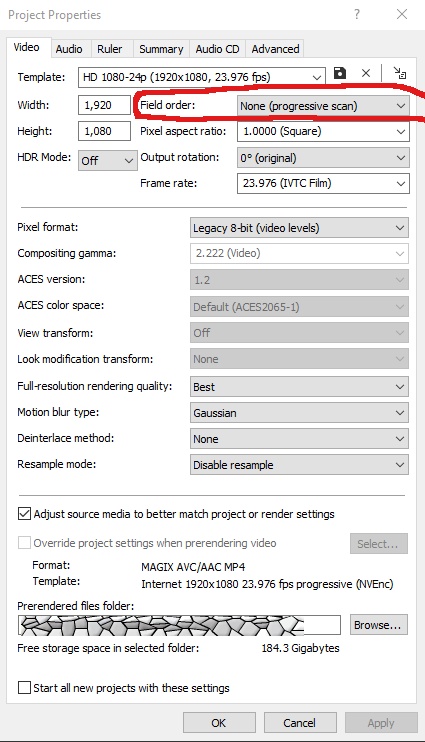The image size is (425, 742).
Task: Expand the Frame rate combo box
Action: tap(323, 183)
